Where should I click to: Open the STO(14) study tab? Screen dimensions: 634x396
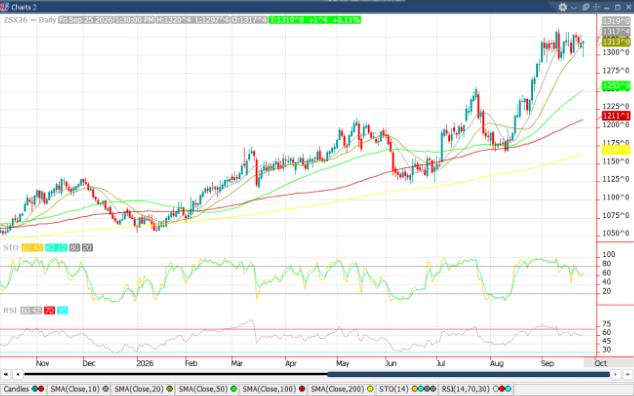407,389
